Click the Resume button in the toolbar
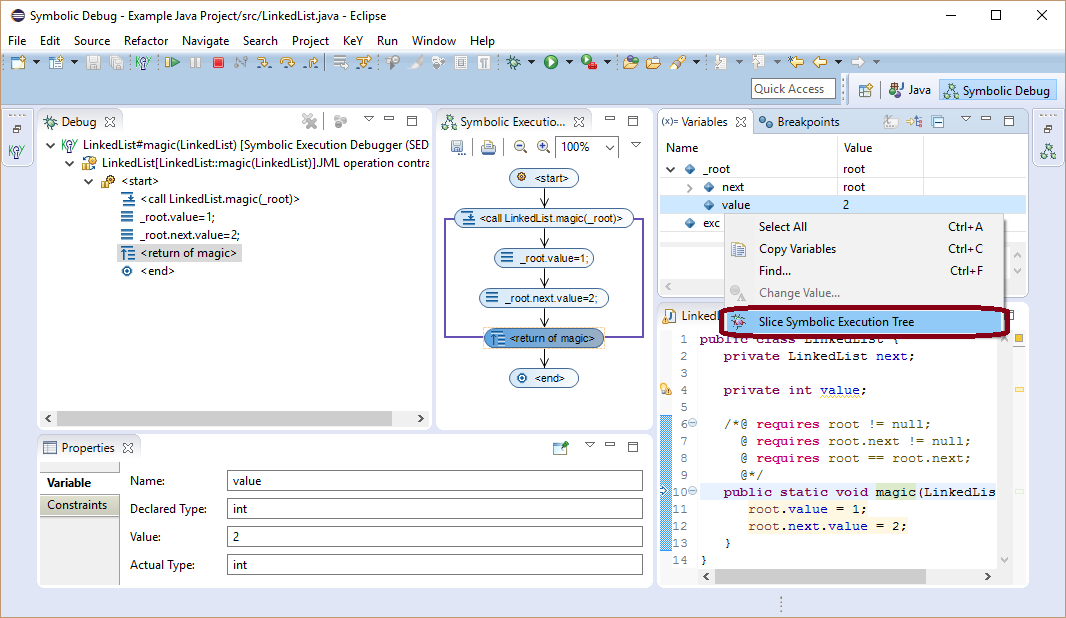This screenshot has height=618, width=1066. coord(172,63)
